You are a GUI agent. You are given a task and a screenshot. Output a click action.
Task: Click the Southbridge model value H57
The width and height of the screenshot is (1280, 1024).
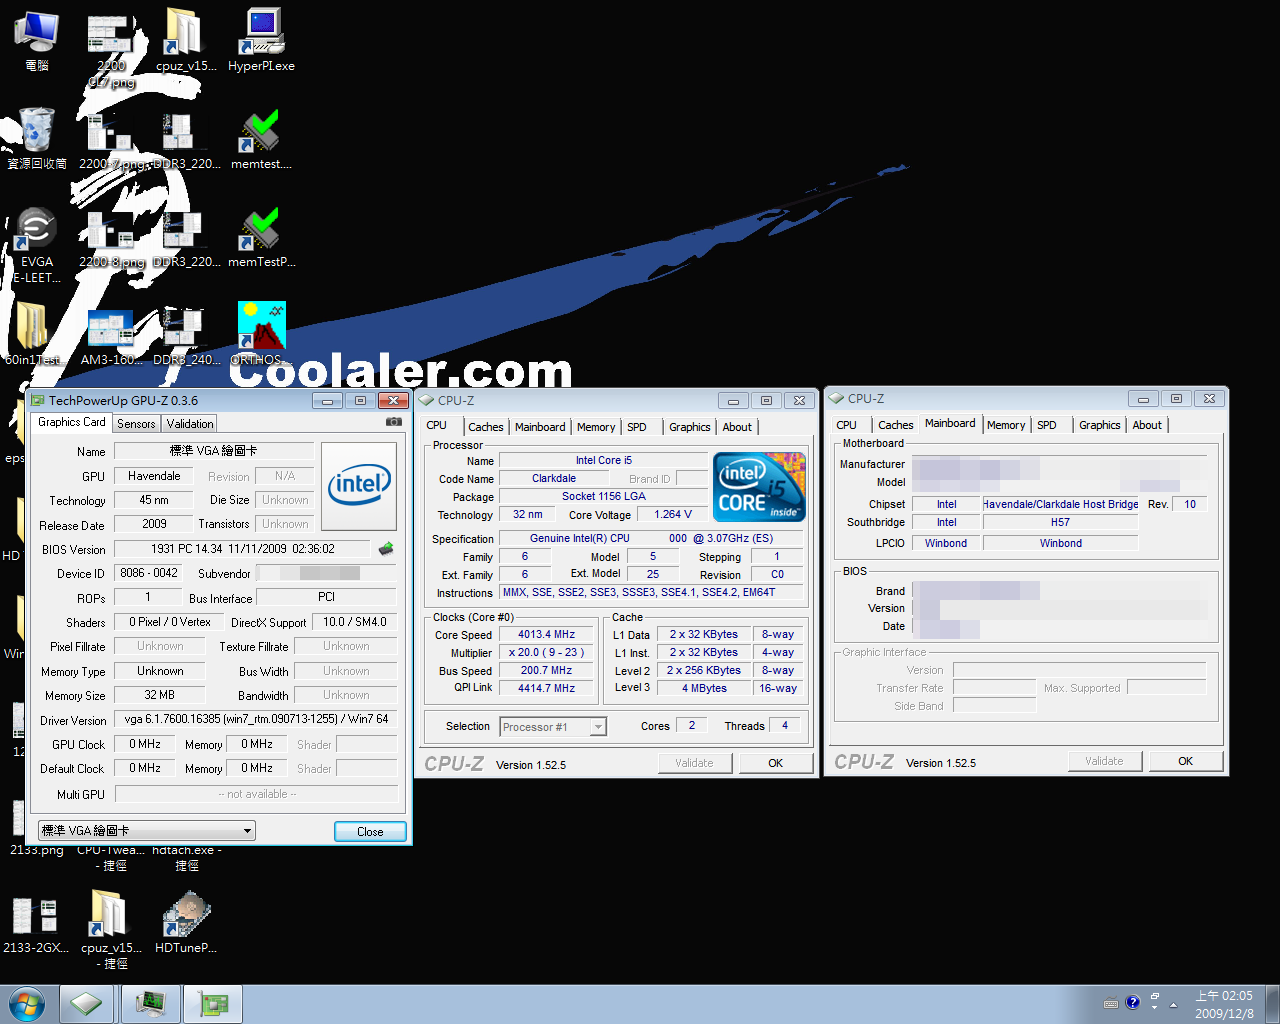click(1060, 522)
